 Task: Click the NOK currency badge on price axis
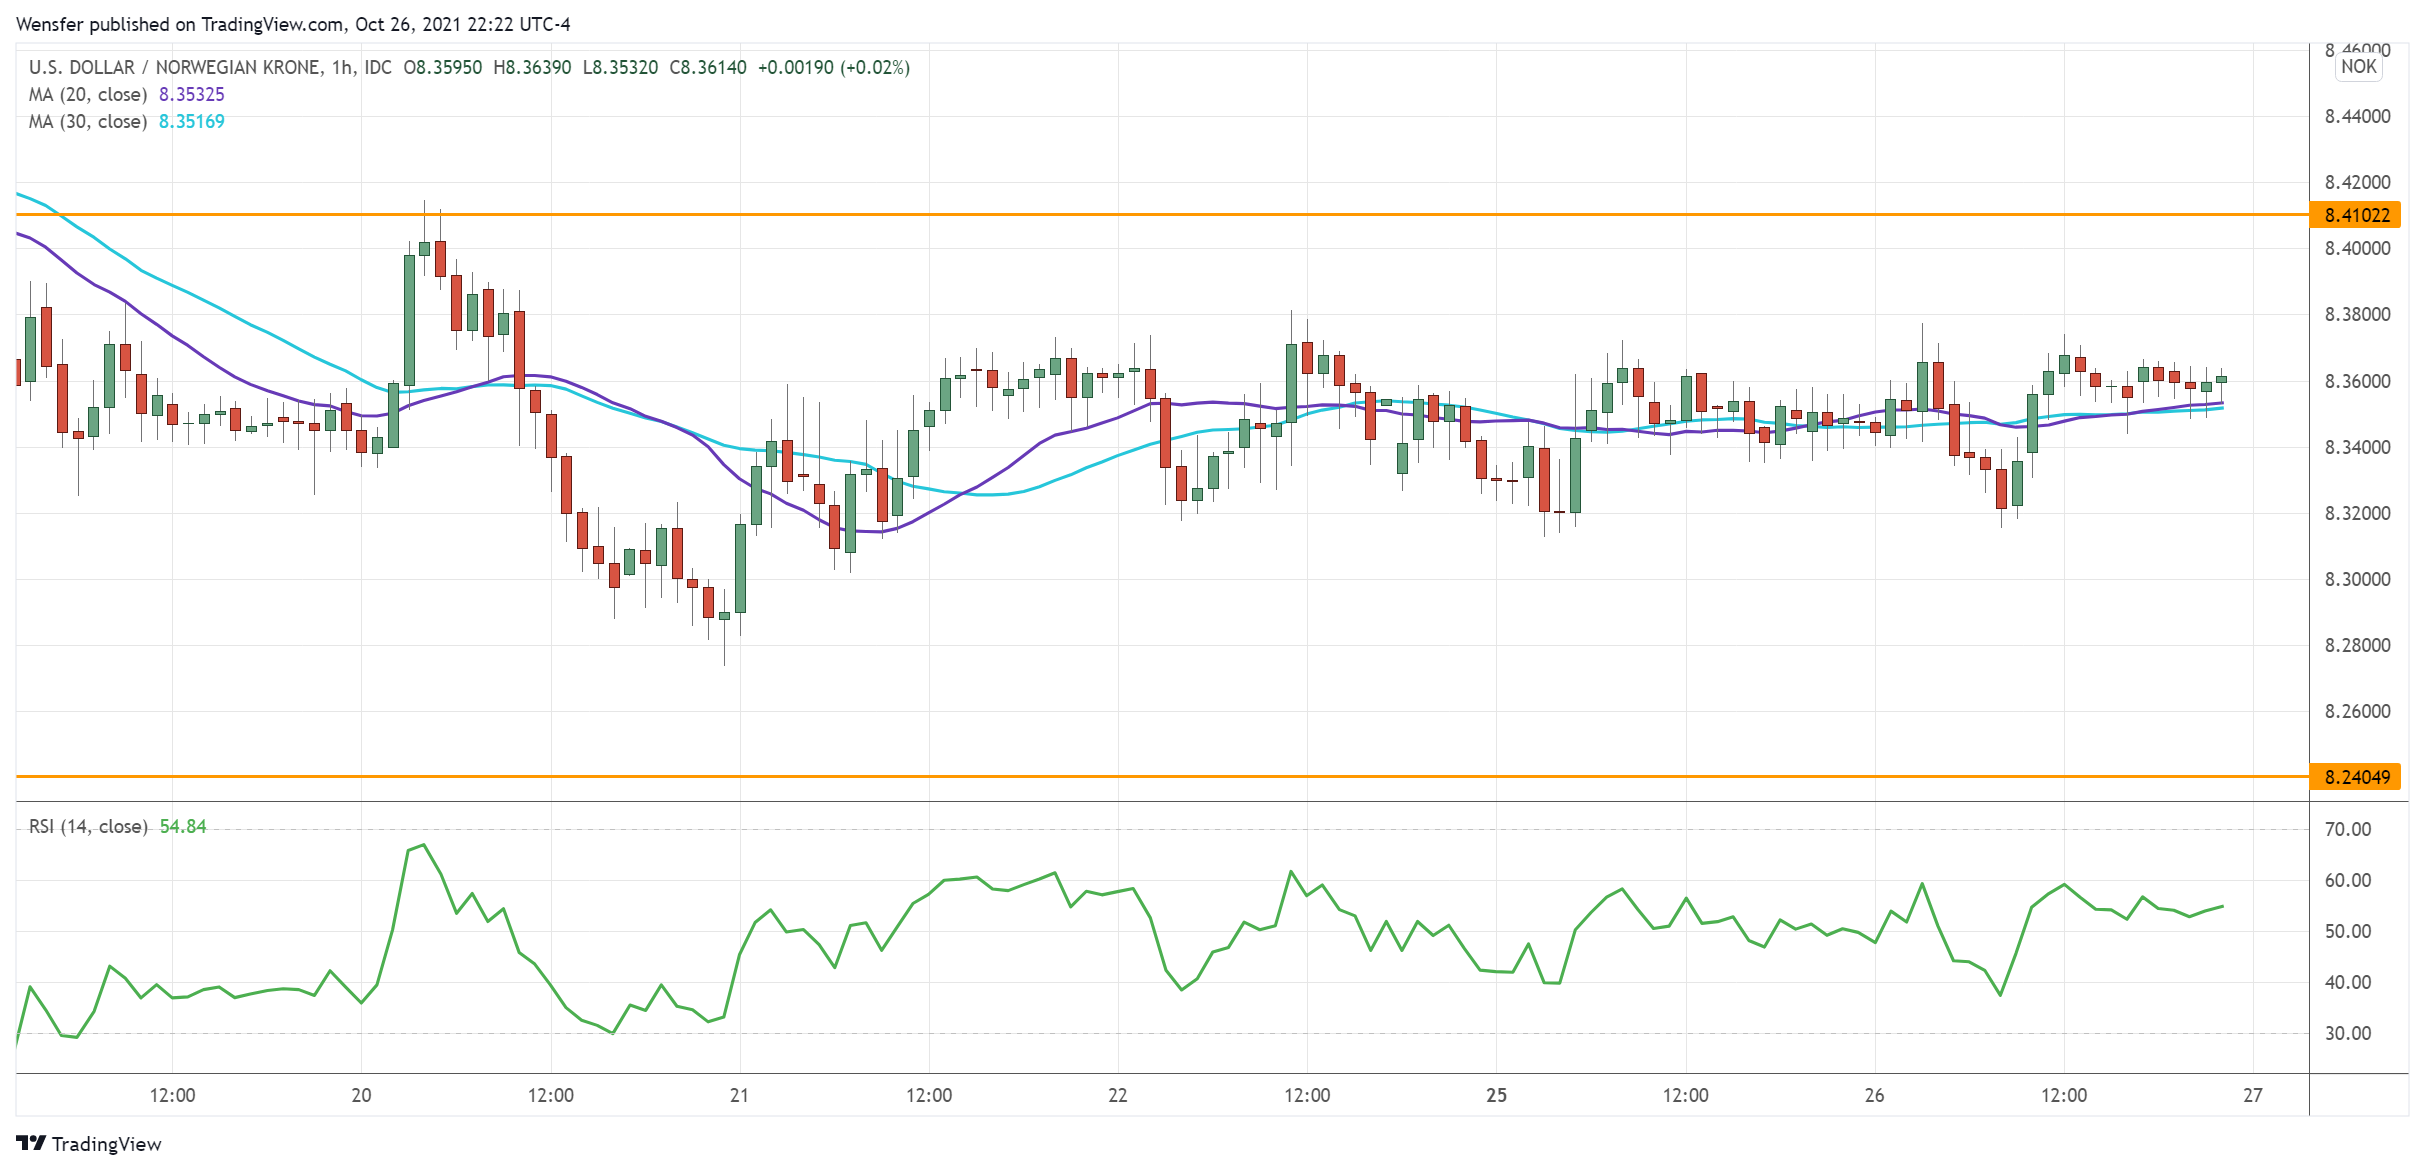point(2358,67)
